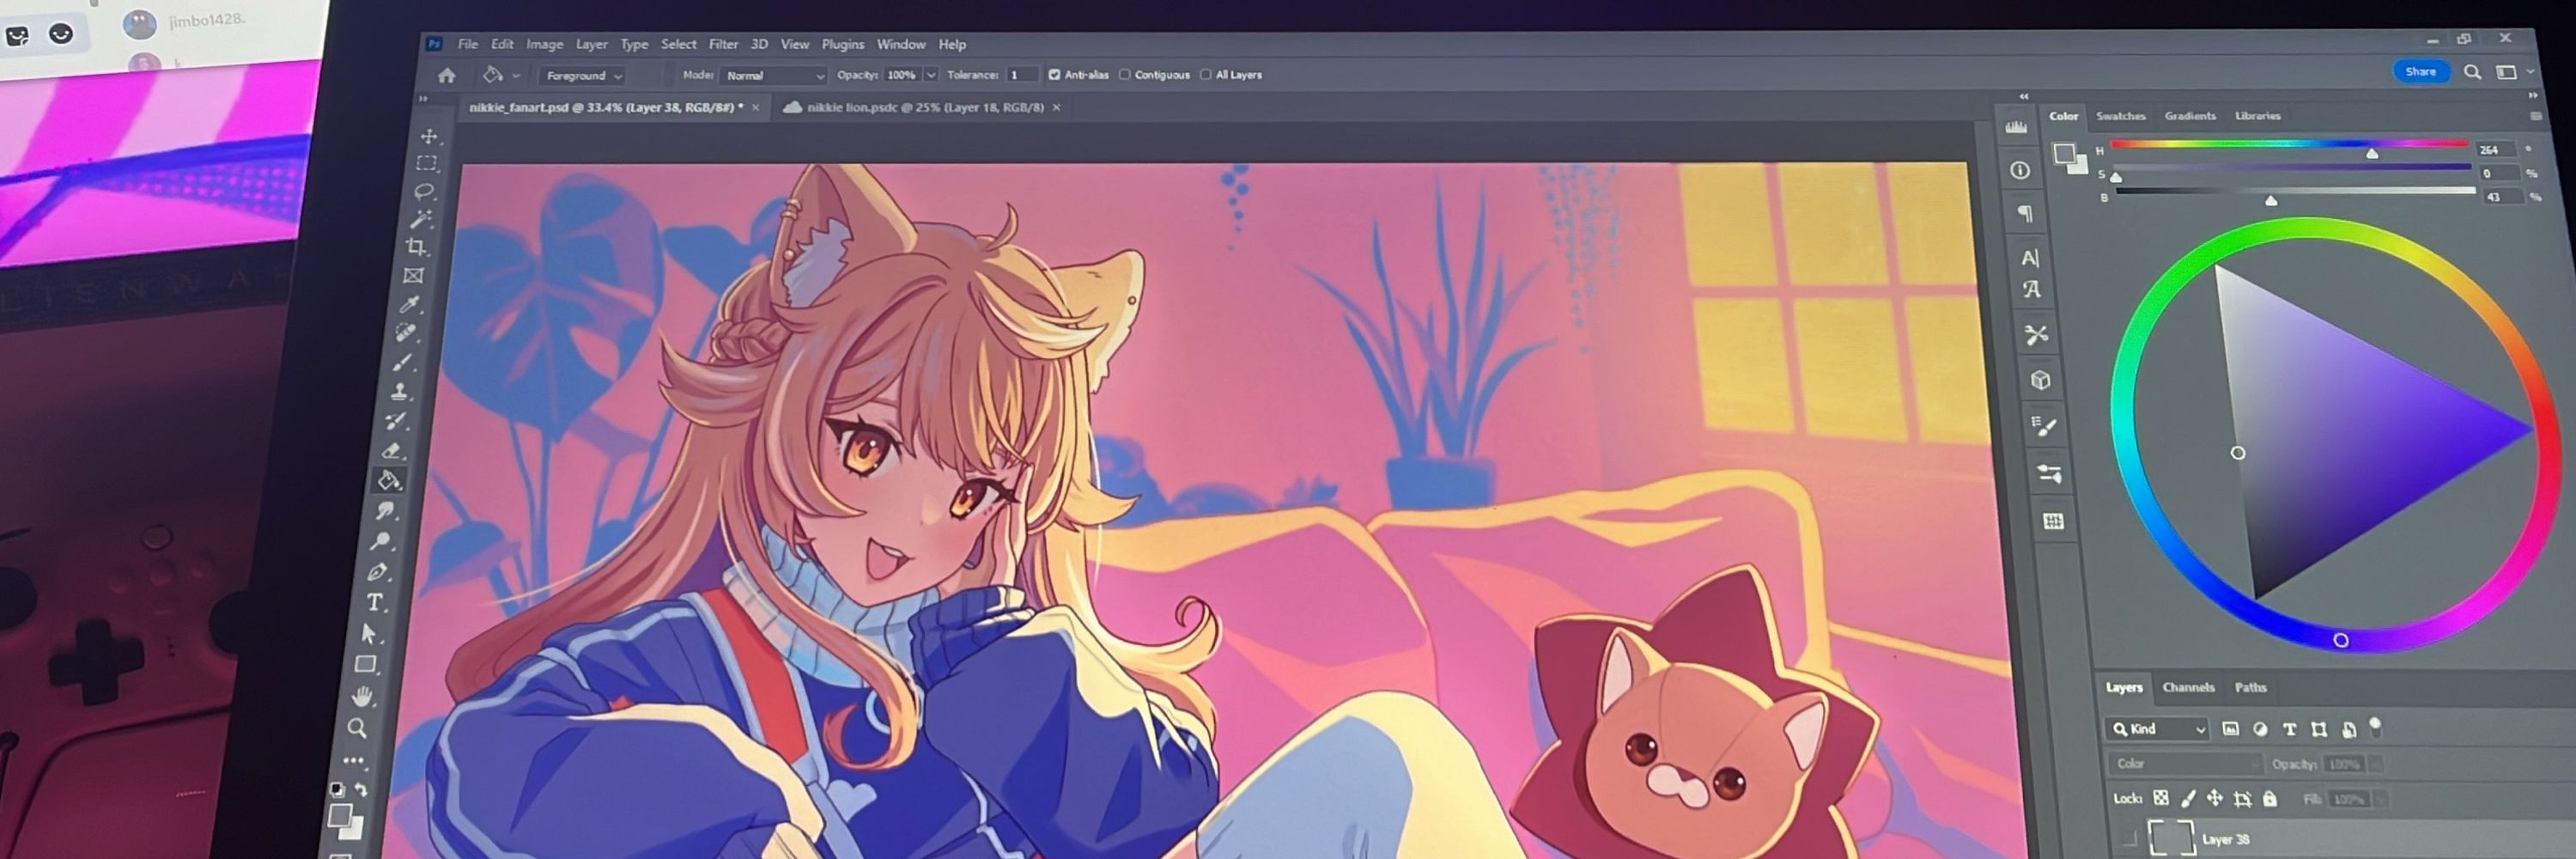Select the Pen tool

[378, 572]
